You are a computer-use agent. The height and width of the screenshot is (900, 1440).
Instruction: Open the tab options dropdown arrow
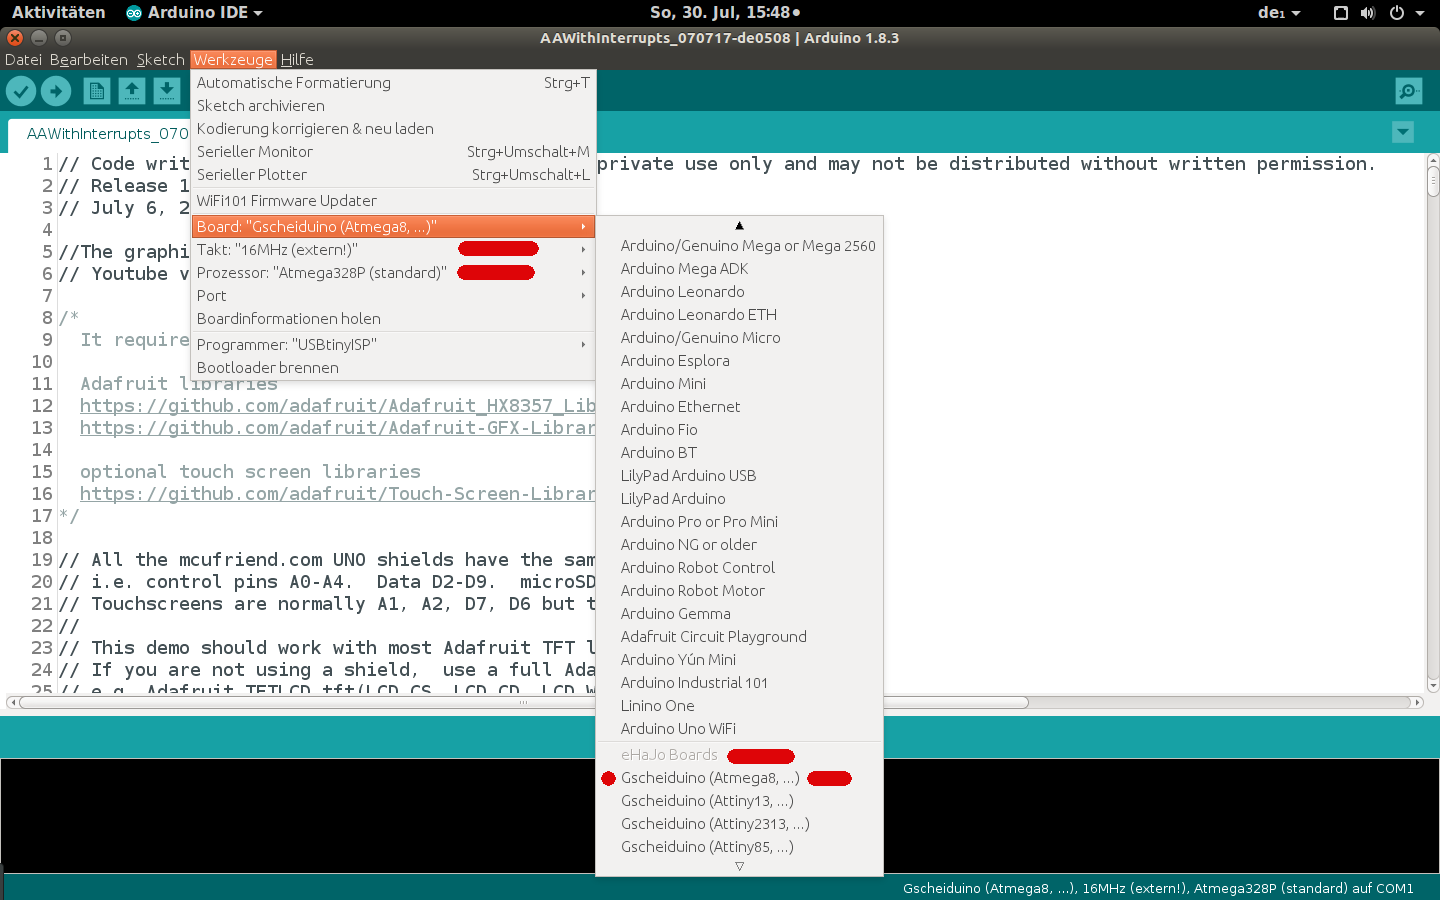[x=1403, y=132]
